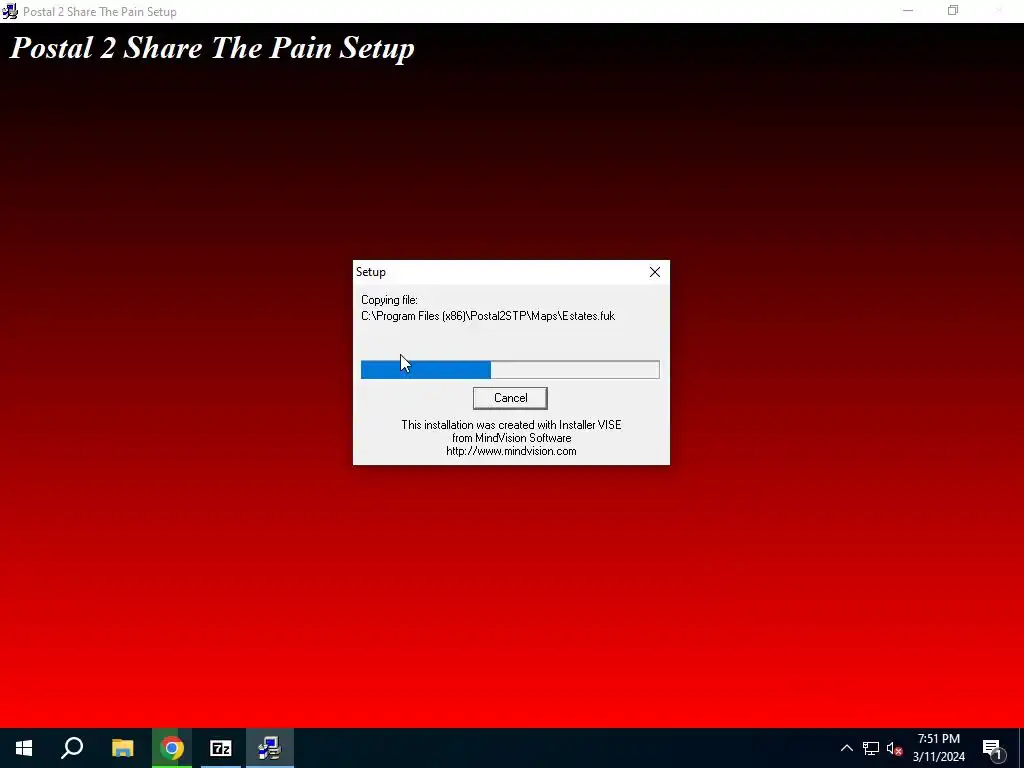This screenshot has height=768, width=1024.
Task: Select the Postal 2 installer taskbar icon
Action: [270, 748]
